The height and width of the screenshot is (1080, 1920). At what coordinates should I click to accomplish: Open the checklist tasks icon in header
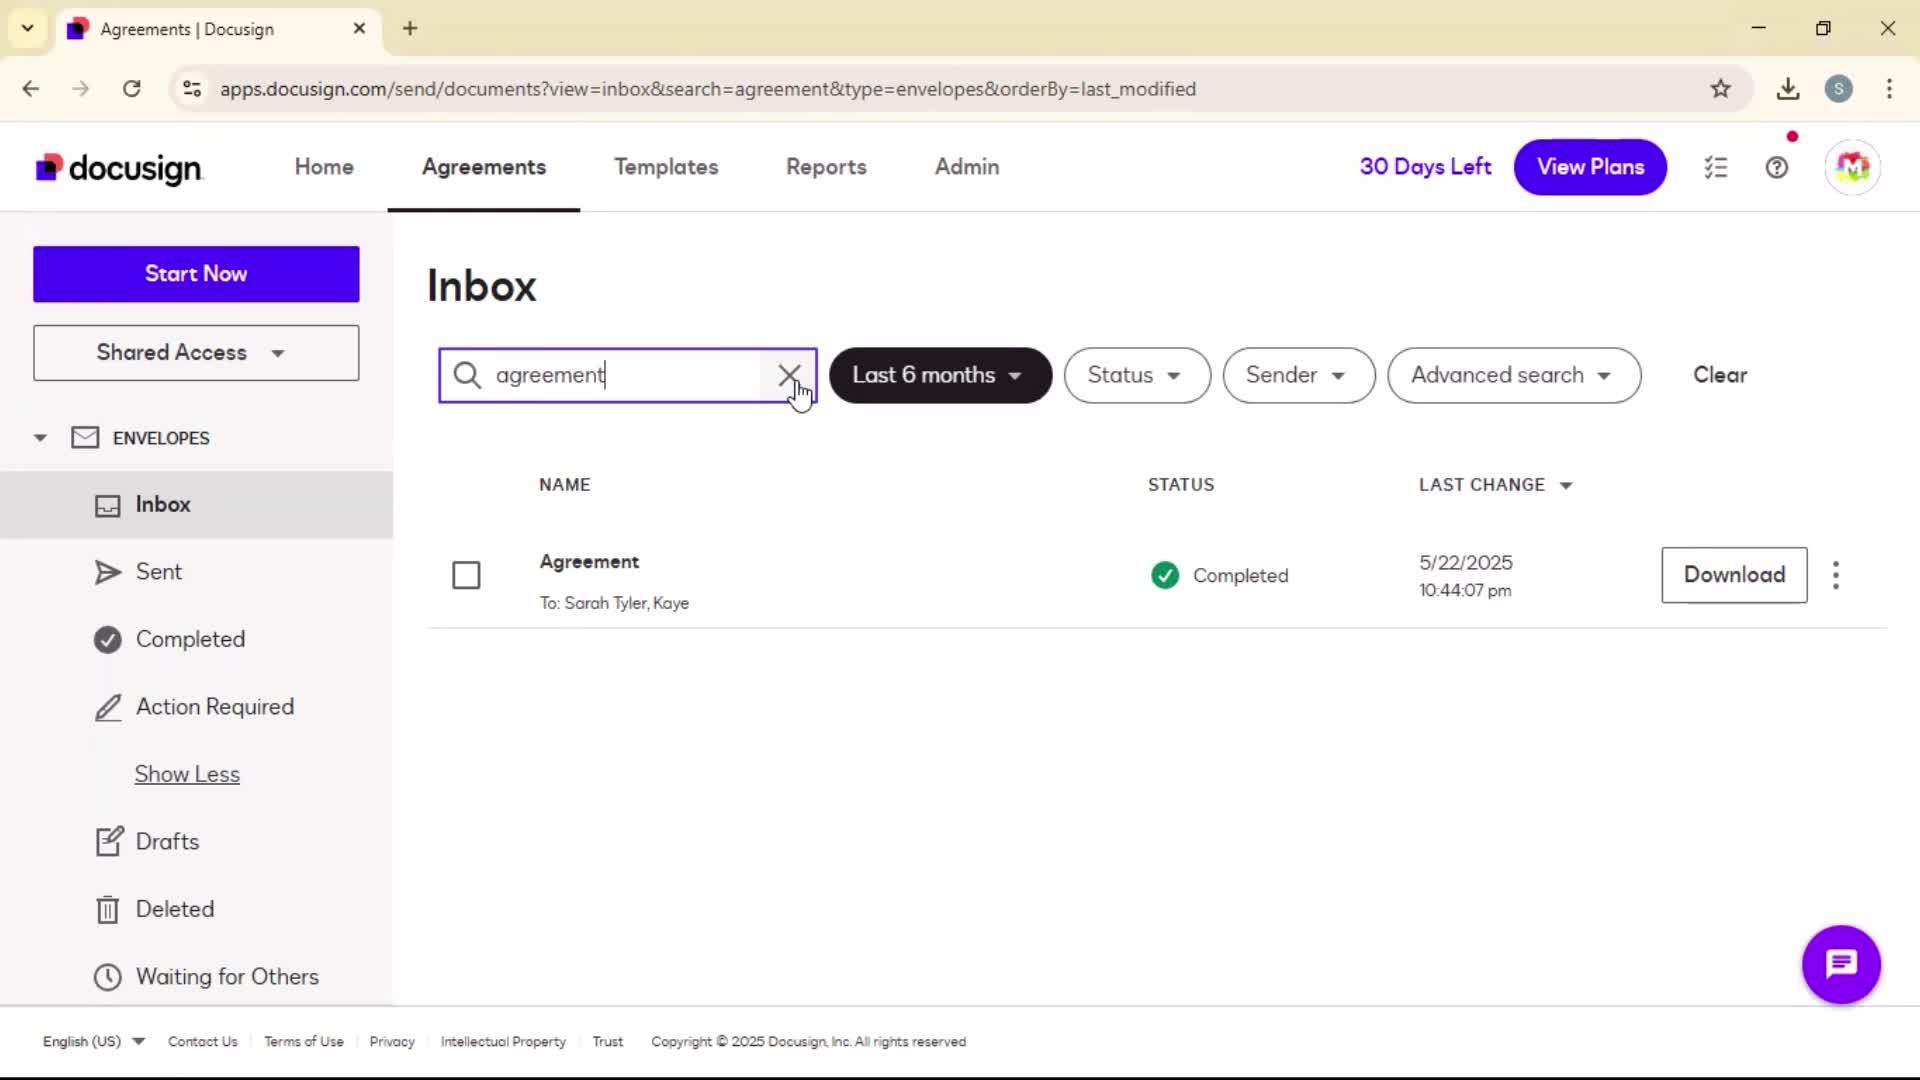coord(1716,167)
